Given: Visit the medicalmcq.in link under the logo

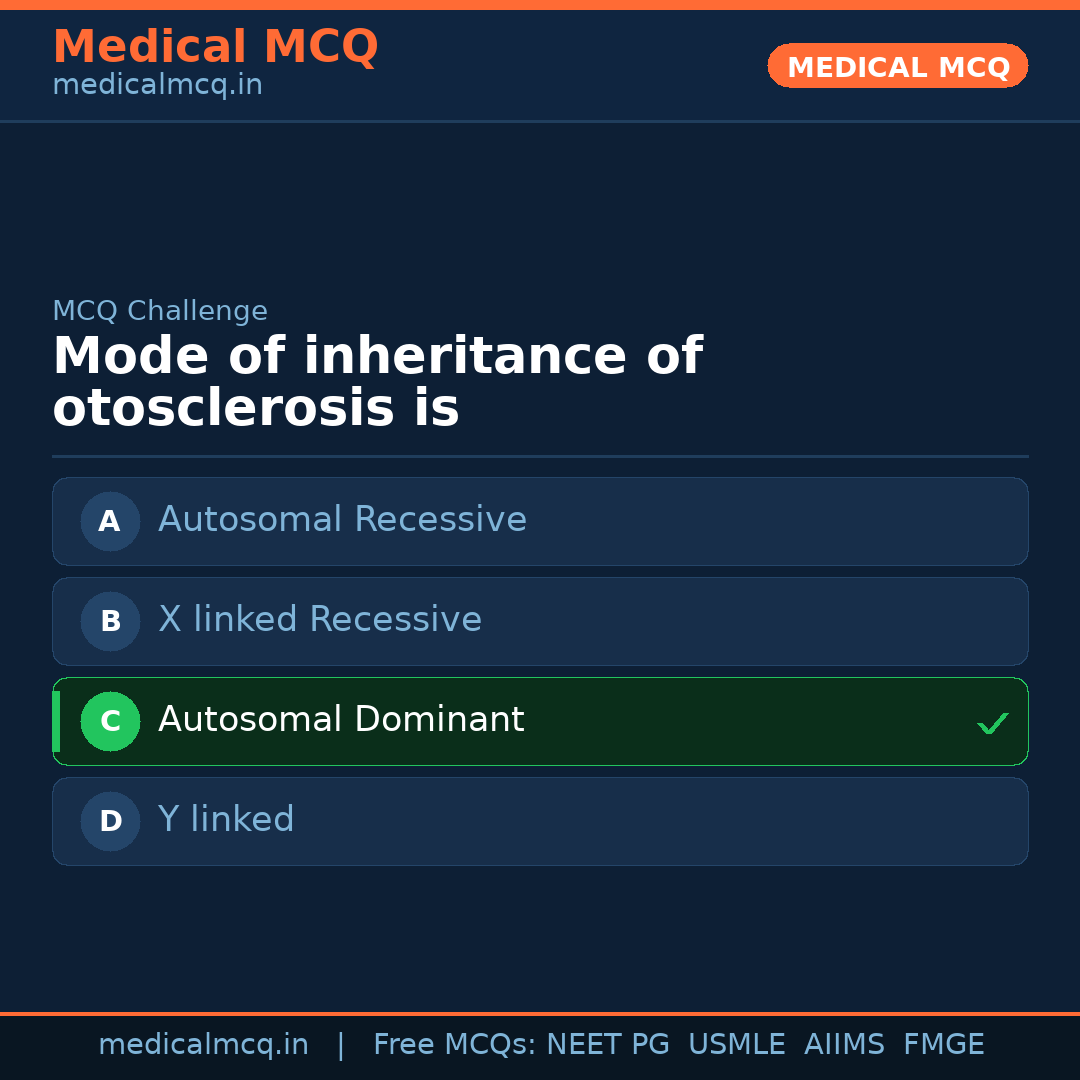Looking at the screenshot, I should click(157, 84).
